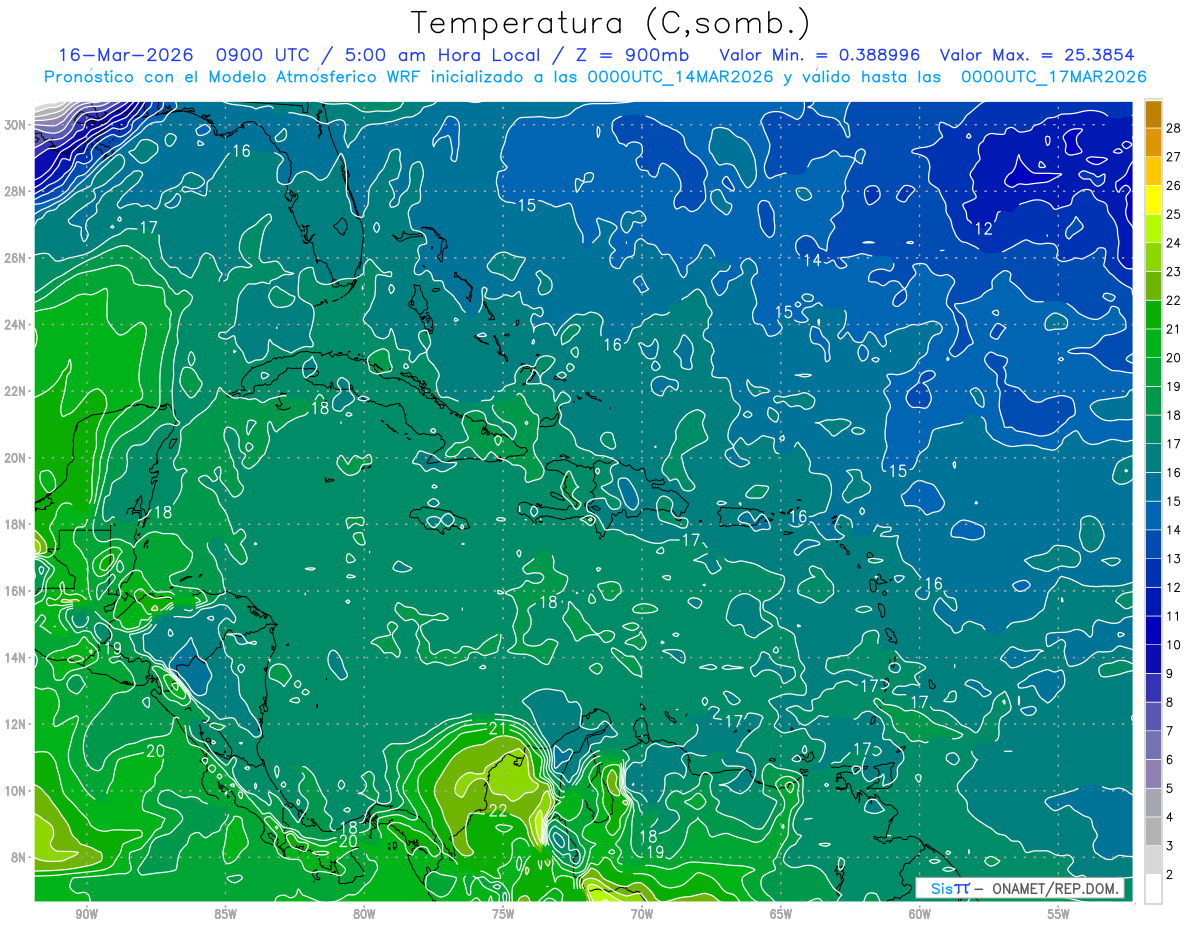Click the "14" contour label on the map
Screen dimensions: 1200x927
coord(813,260)
